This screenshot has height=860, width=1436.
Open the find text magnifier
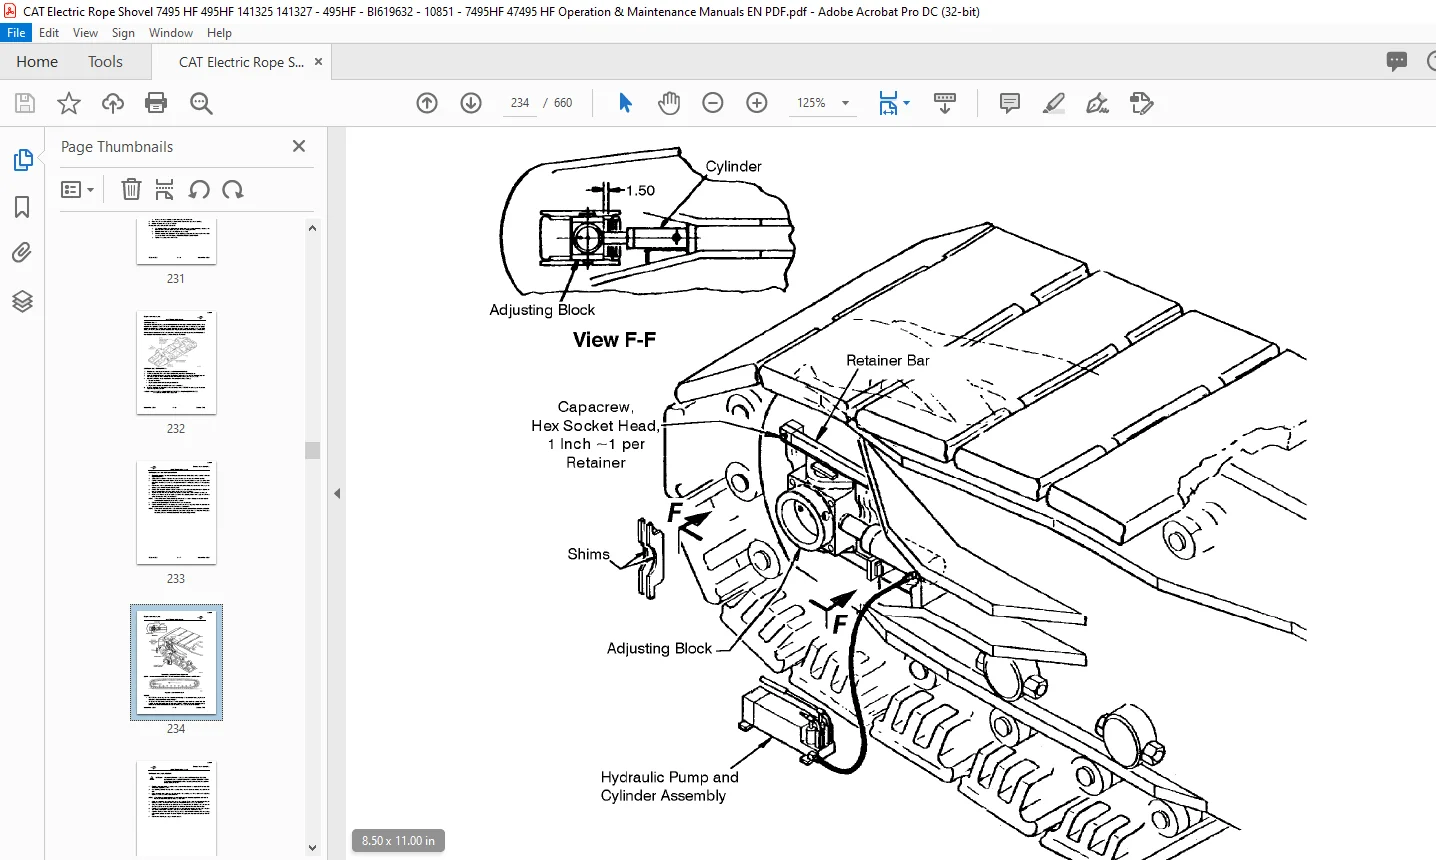point(201,103)
